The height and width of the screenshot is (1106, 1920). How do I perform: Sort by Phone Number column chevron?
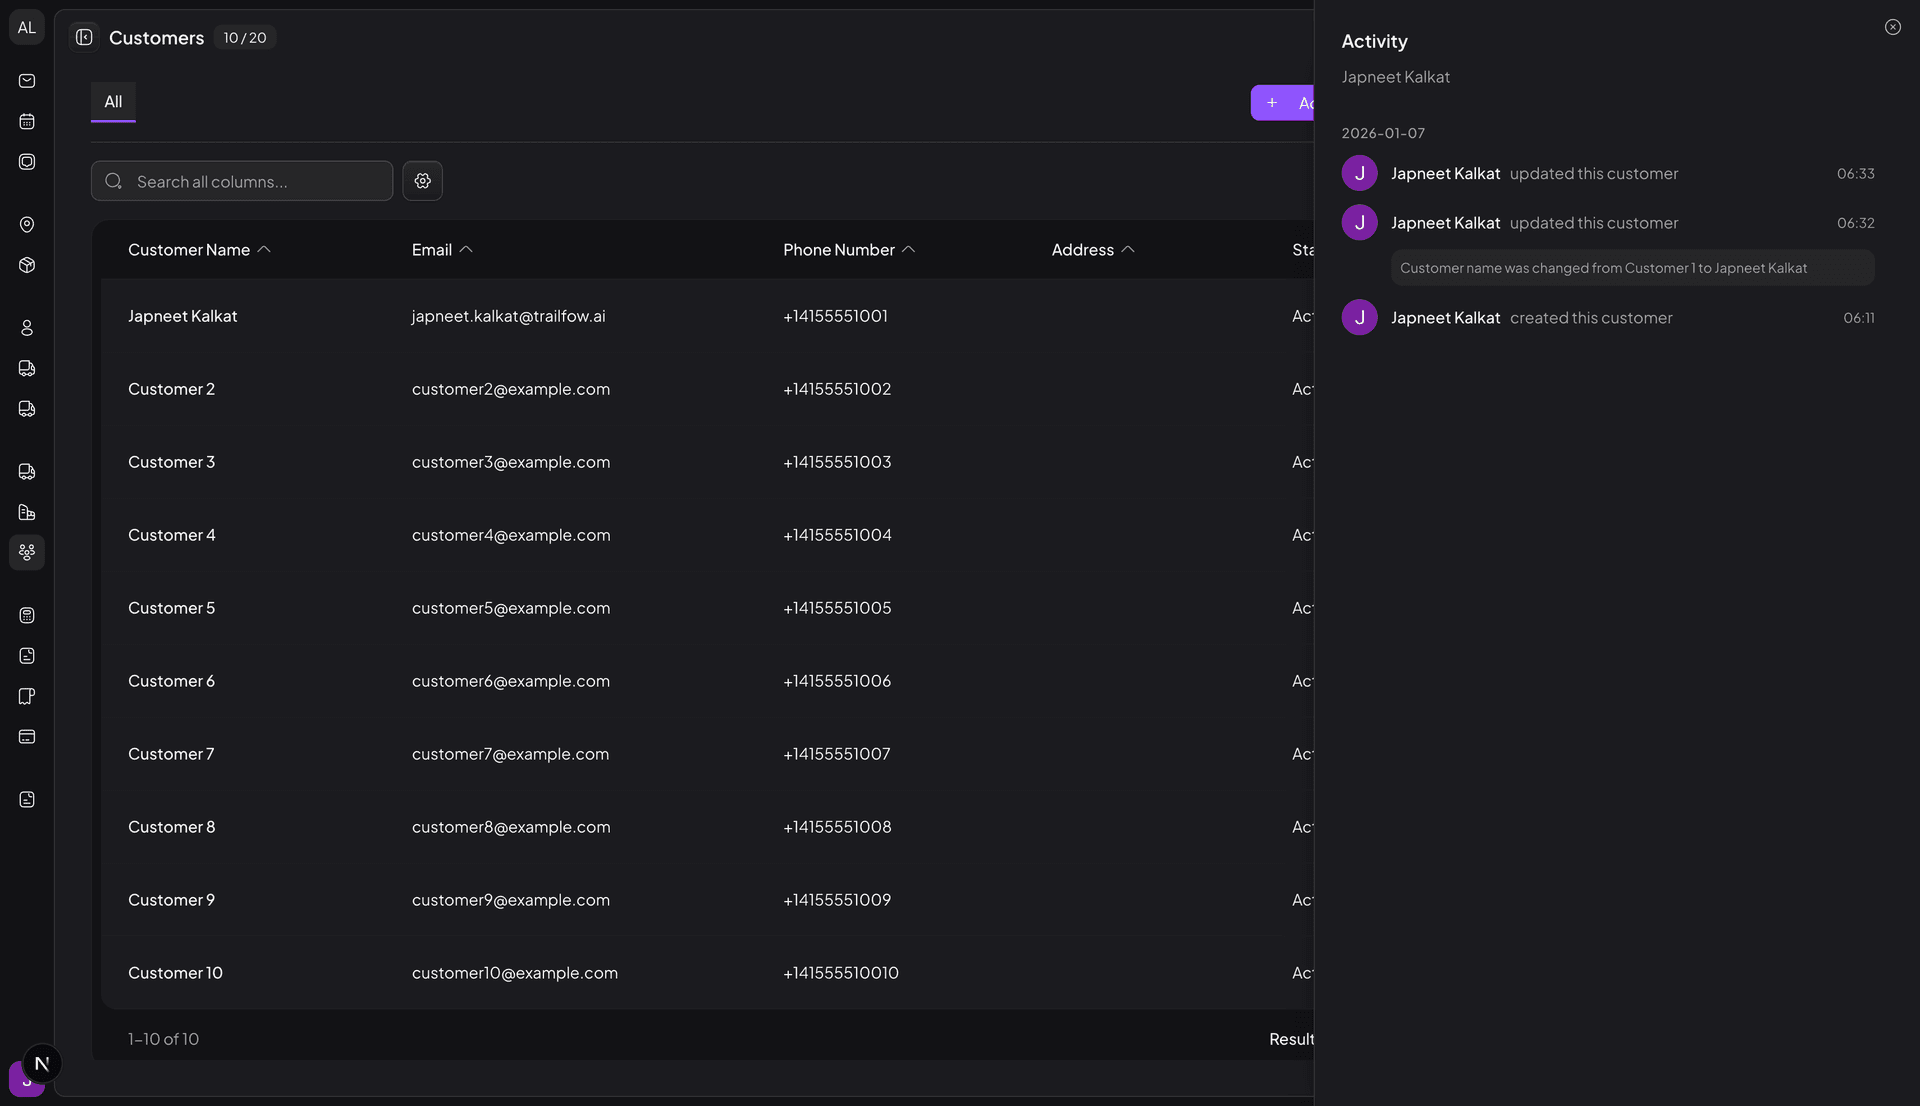click(908, 250)
